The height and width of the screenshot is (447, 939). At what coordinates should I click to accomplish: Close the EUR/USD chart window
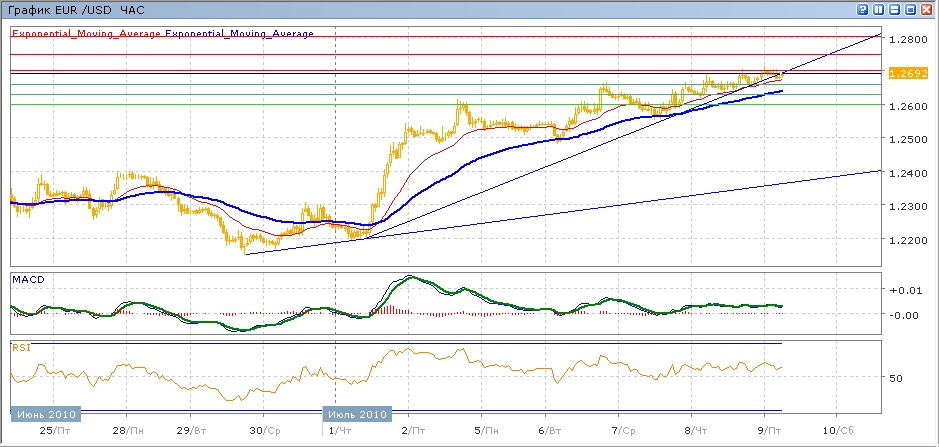[x=927, y=10]
